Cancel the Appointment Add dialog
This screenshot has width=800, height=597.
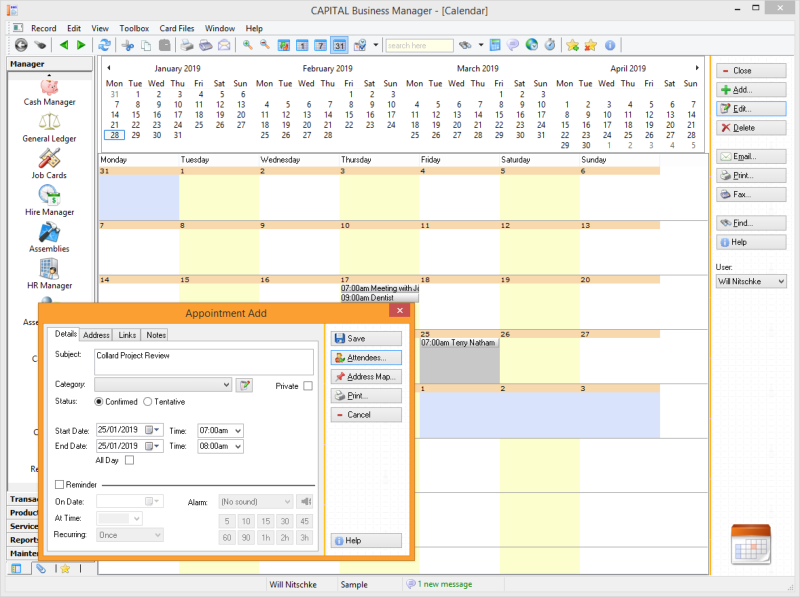point(366,415)
